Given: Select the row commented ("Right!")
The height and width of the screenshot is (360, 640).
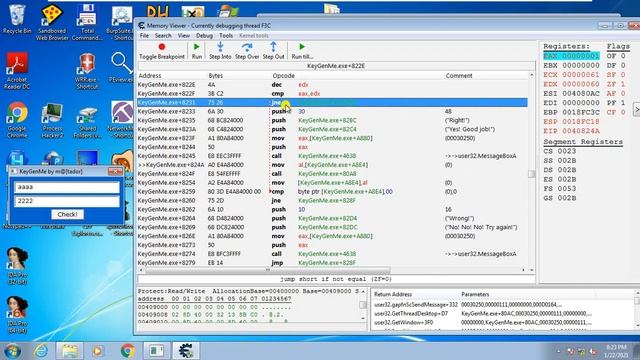Looking at the screenshot, I should 332,120.
